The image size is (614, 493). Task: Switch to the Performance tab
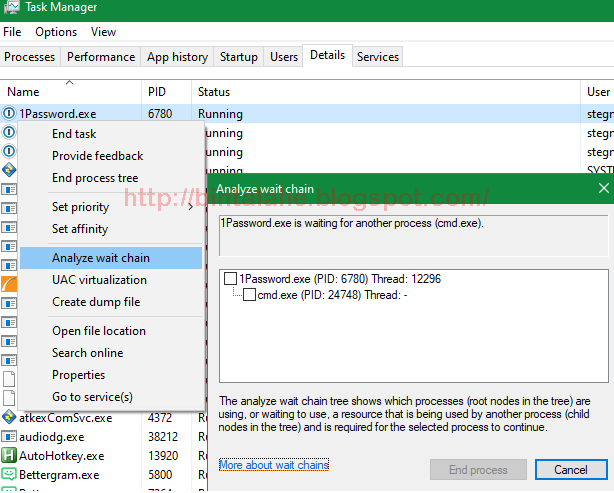[101, 57]
